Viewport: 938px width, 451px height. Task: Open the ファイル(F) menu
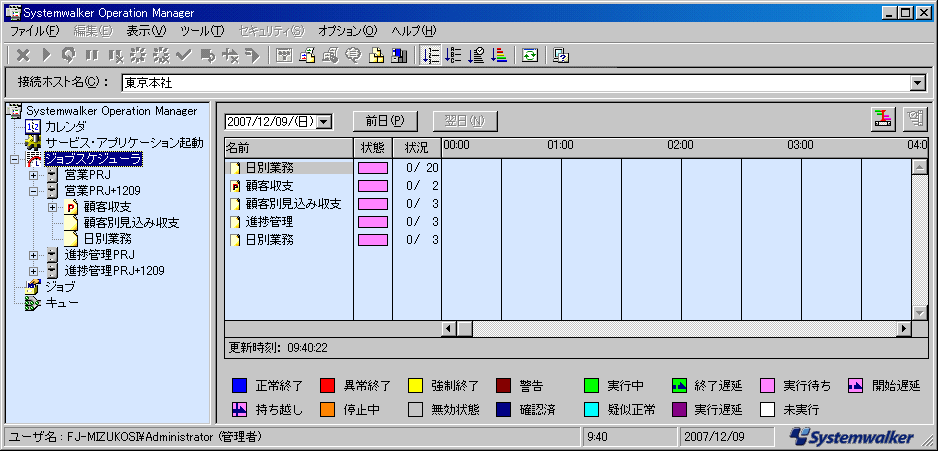click(35, 31)
